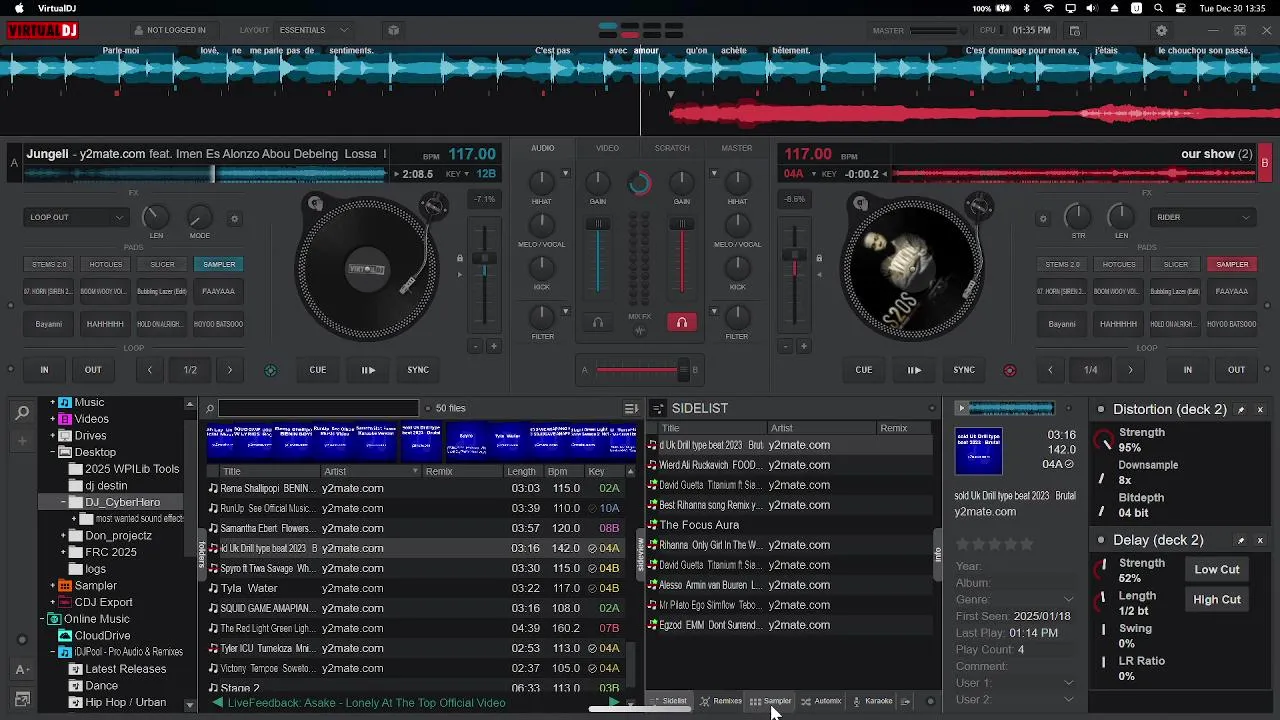Sync the right deck tempo

964,370
